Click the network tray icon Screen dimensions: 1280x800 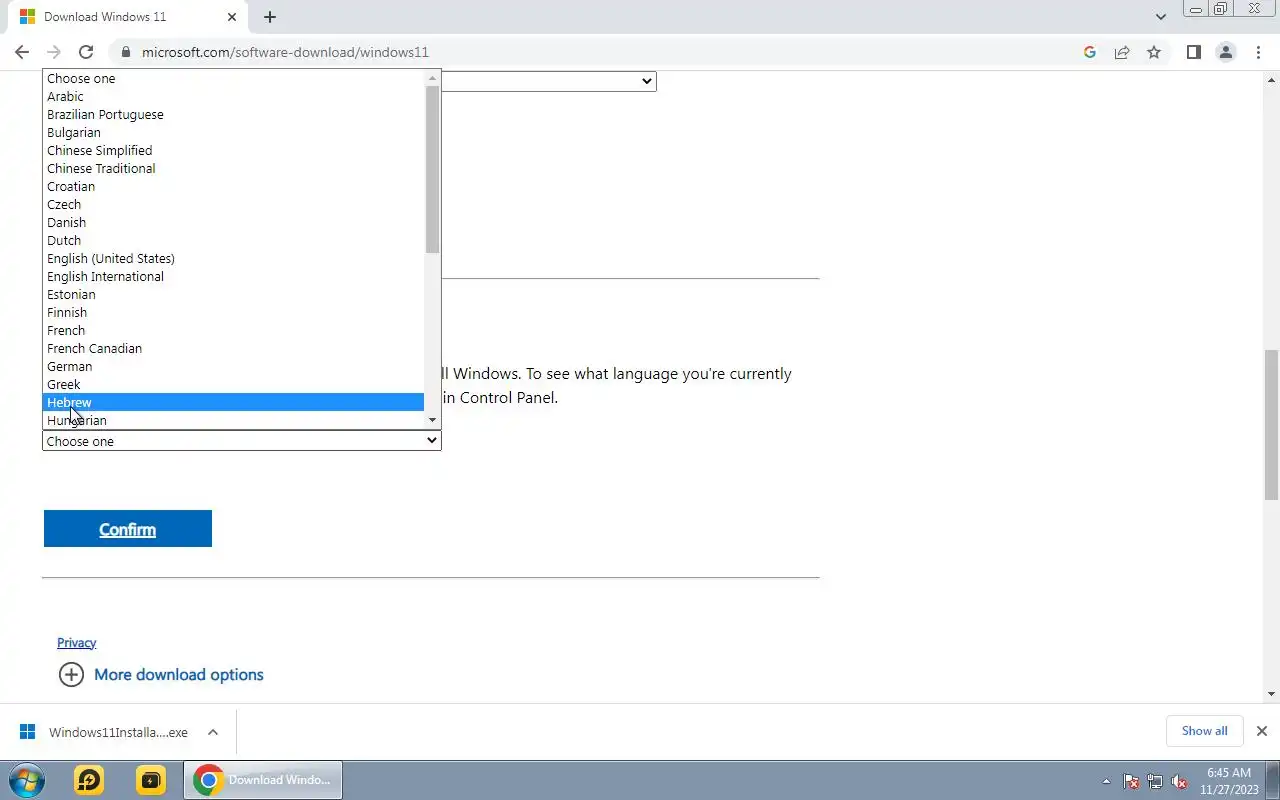click(1155, 782)
